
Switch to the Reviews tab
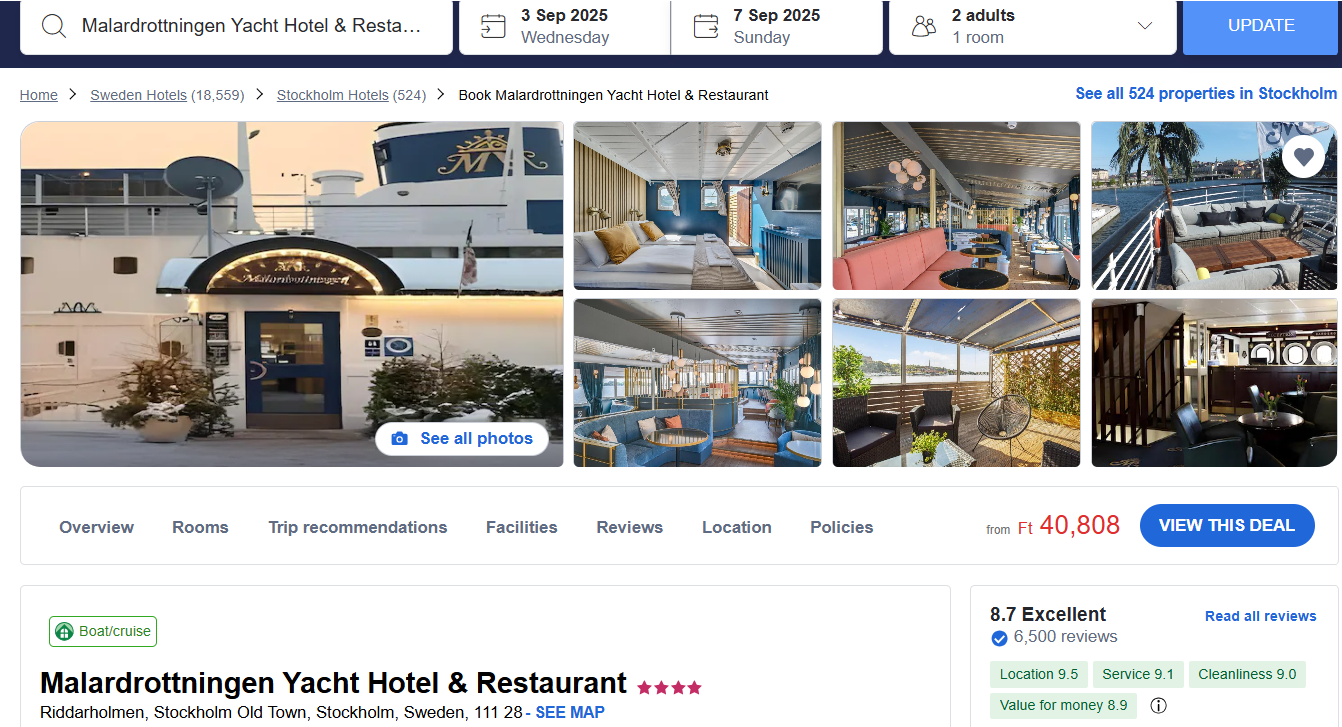coord(630,527)
